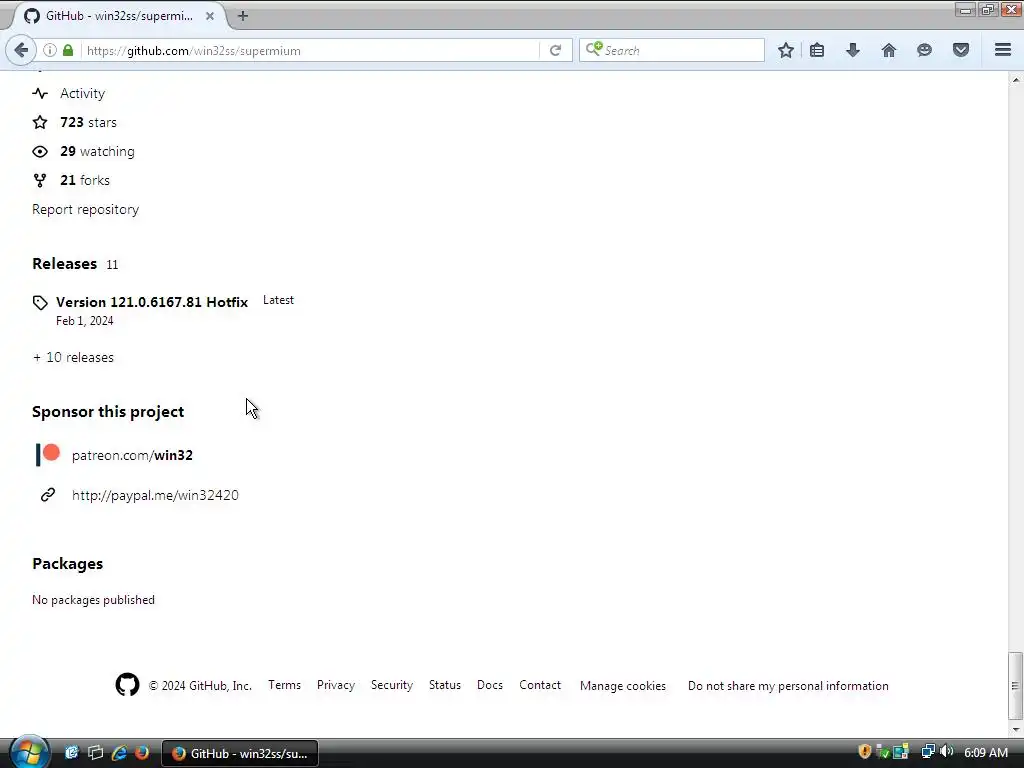Click the fork icon beside 21 forks
This screenshot has height=768, width=1024.
click(x=40, y=180)
